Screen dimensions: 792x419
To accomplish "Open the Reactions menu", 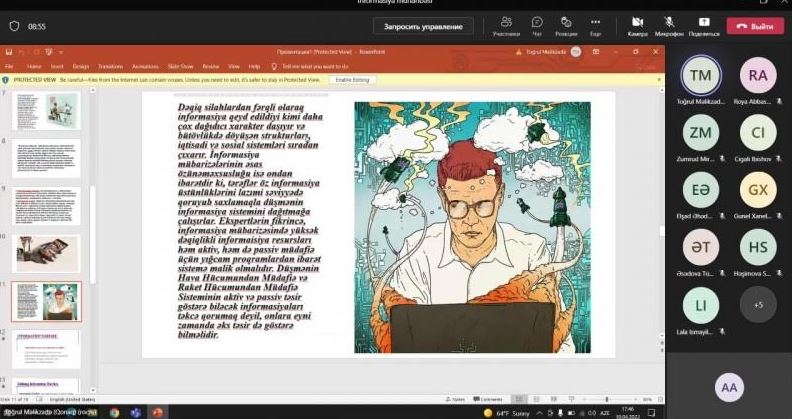I will click(x=566, y=26).
